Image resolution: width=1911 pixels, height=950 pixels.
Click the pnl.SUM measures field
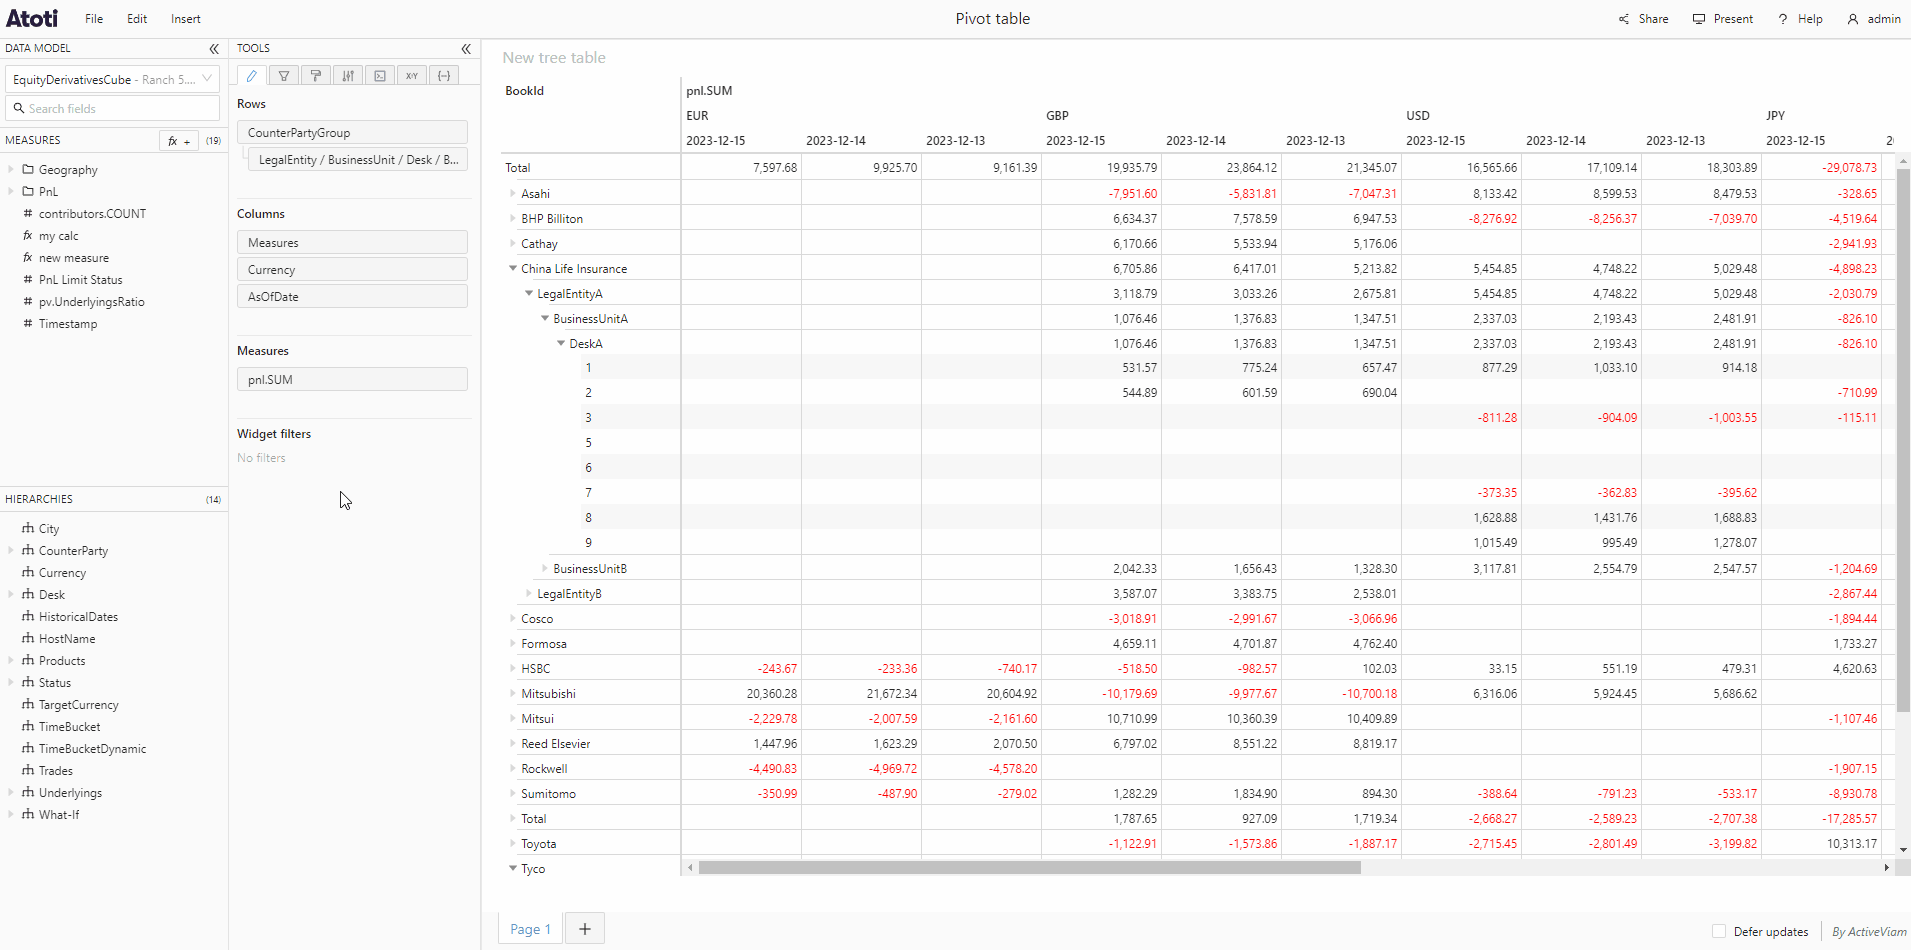(352, 379)
